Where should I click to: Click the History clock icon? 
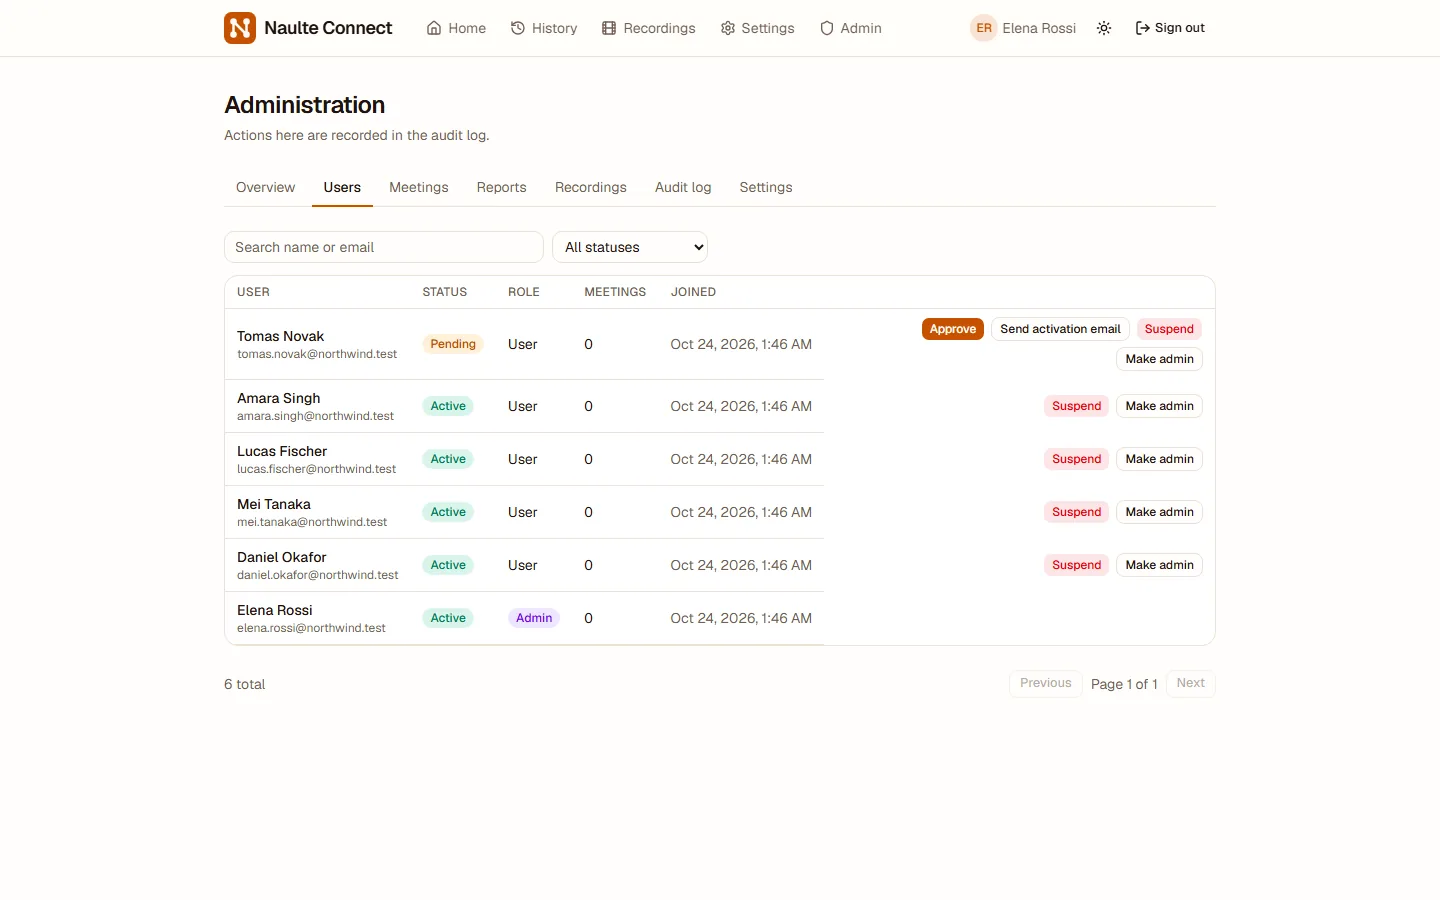click(518, 28)
